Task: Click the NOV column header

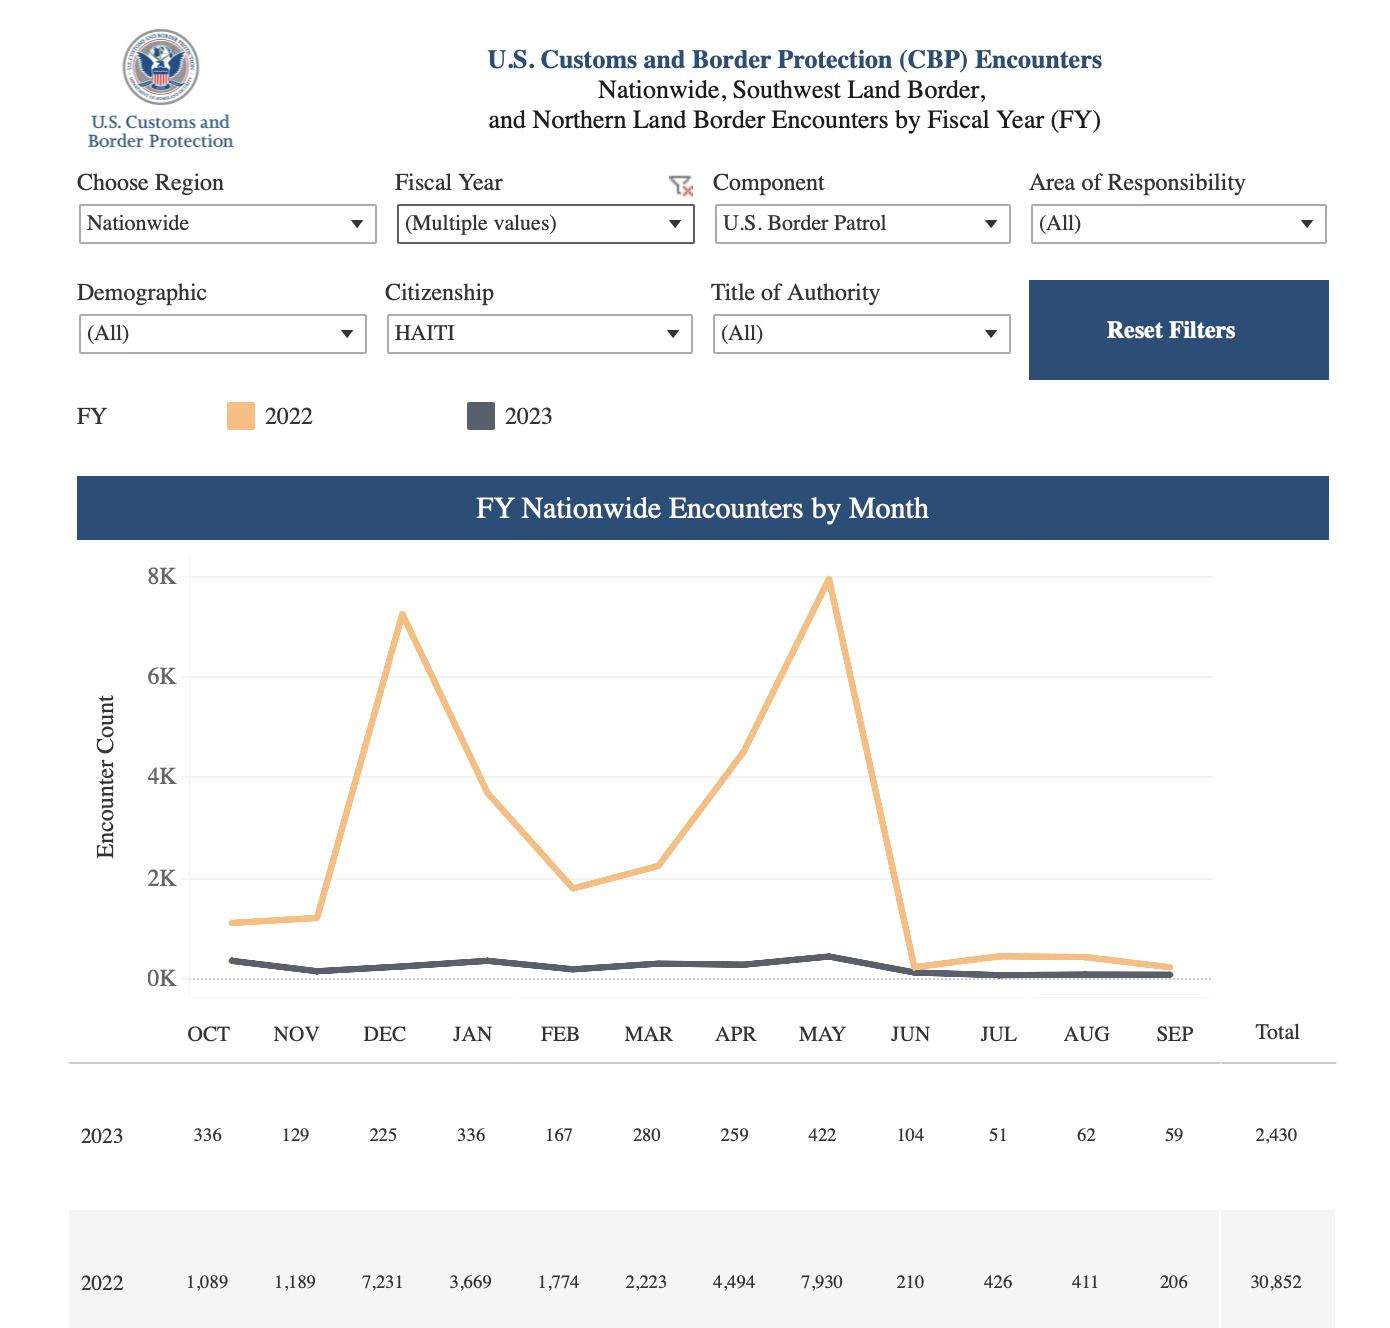Action: 296,1034
